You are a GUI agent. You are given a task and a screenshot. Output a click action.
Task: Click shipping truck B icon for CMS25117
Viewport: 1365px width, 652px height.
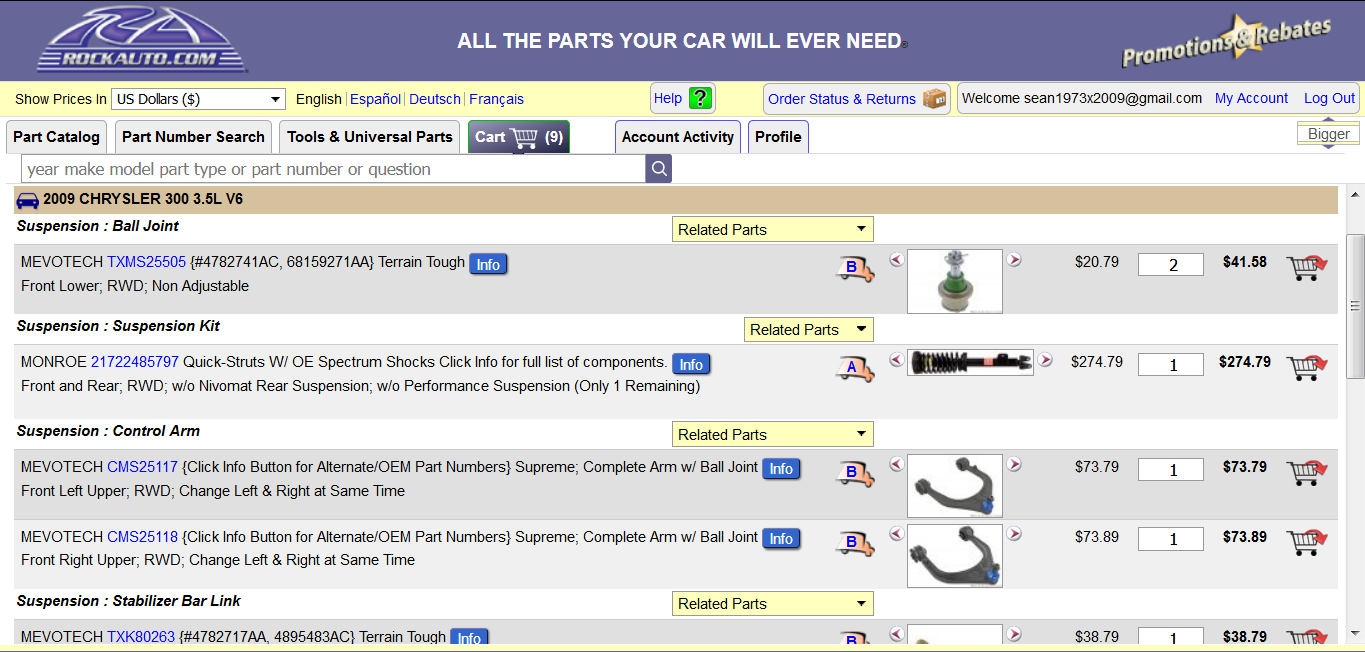point(854,472)
